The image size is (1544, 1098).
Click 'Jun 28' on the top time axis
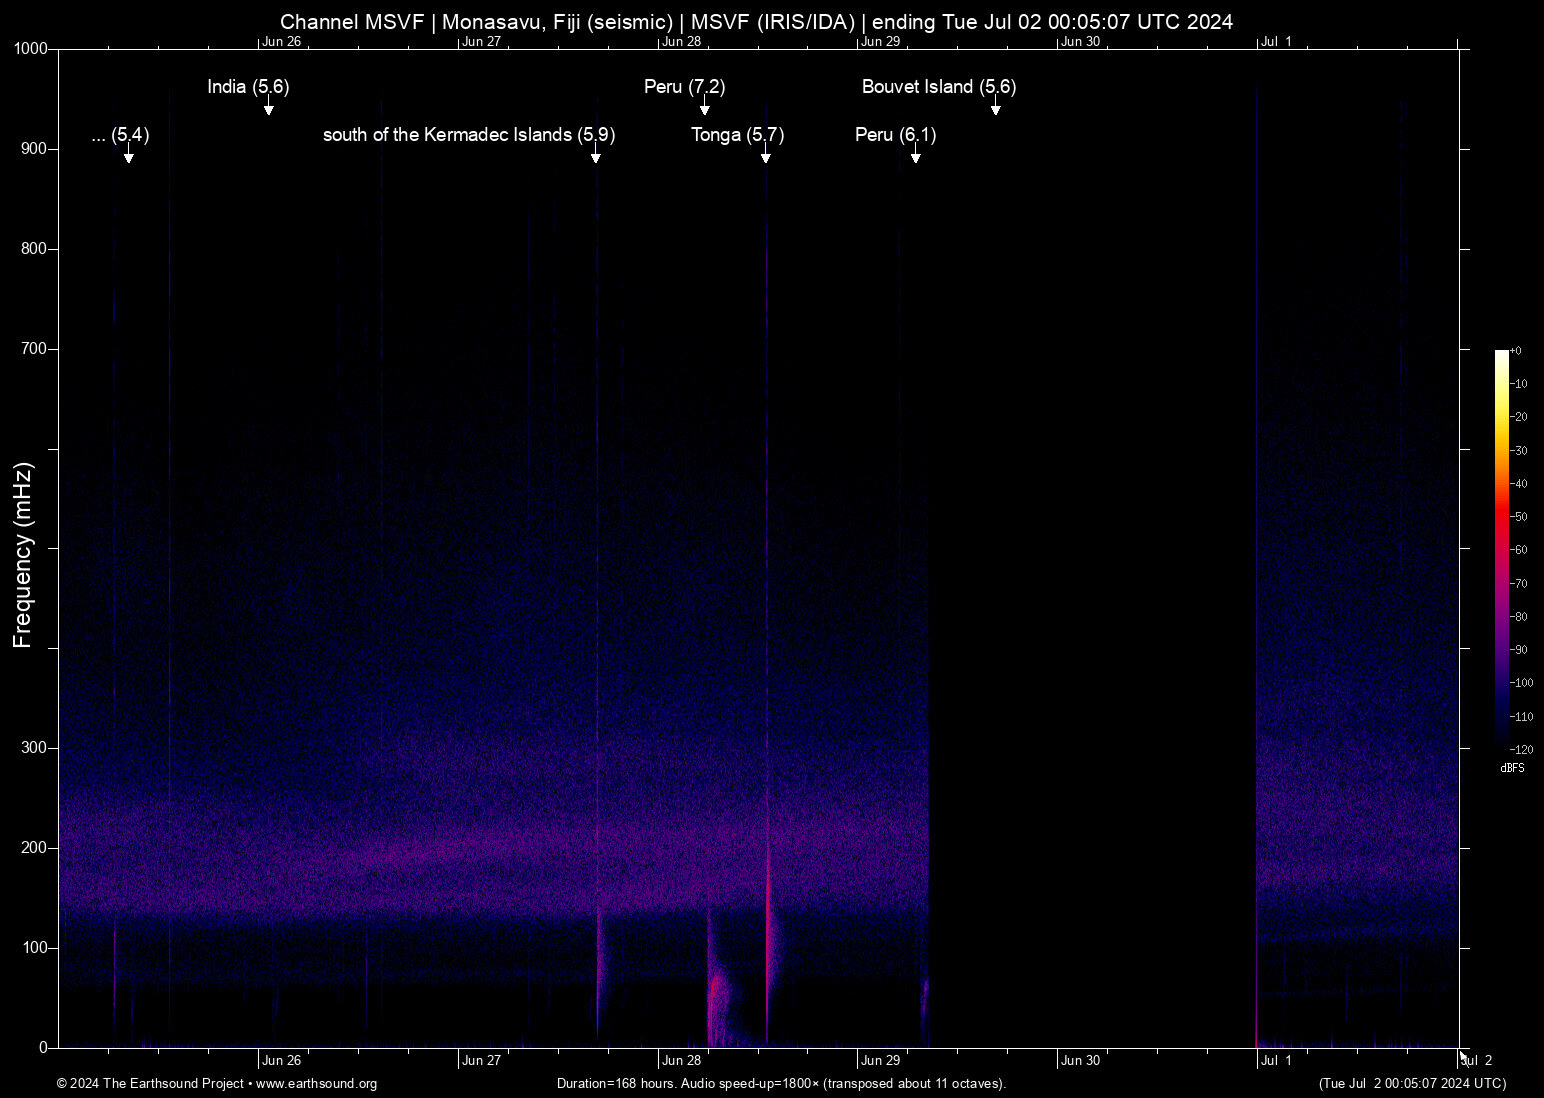[681, 42]
